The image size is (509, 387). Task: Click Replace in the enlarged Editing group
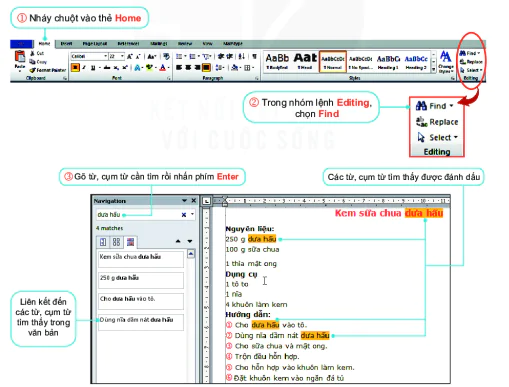pos(437,122)
